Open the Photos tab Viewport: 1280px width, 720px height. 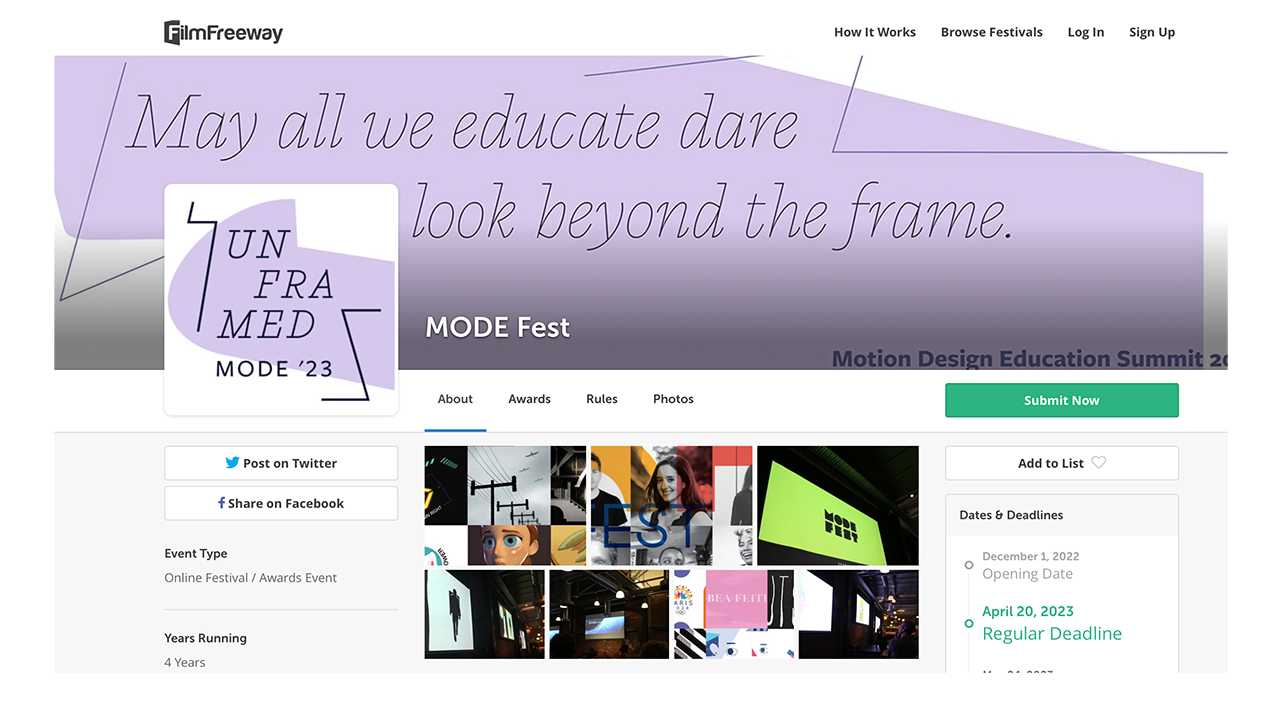(x=673, y=399)
